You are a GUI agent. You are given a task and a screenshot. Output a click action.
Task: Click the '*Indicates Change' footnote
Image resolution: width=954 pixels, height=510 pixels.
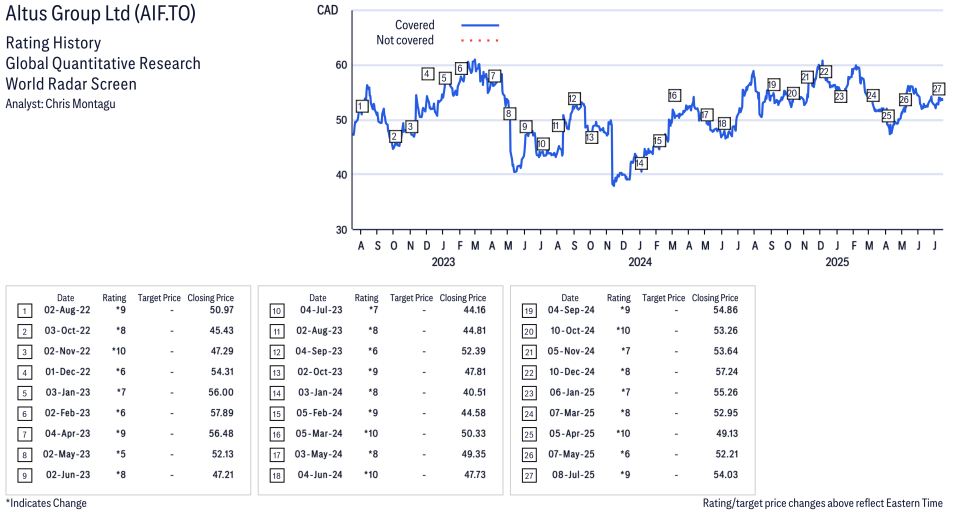pyautogui.click(x=46, y=503)
